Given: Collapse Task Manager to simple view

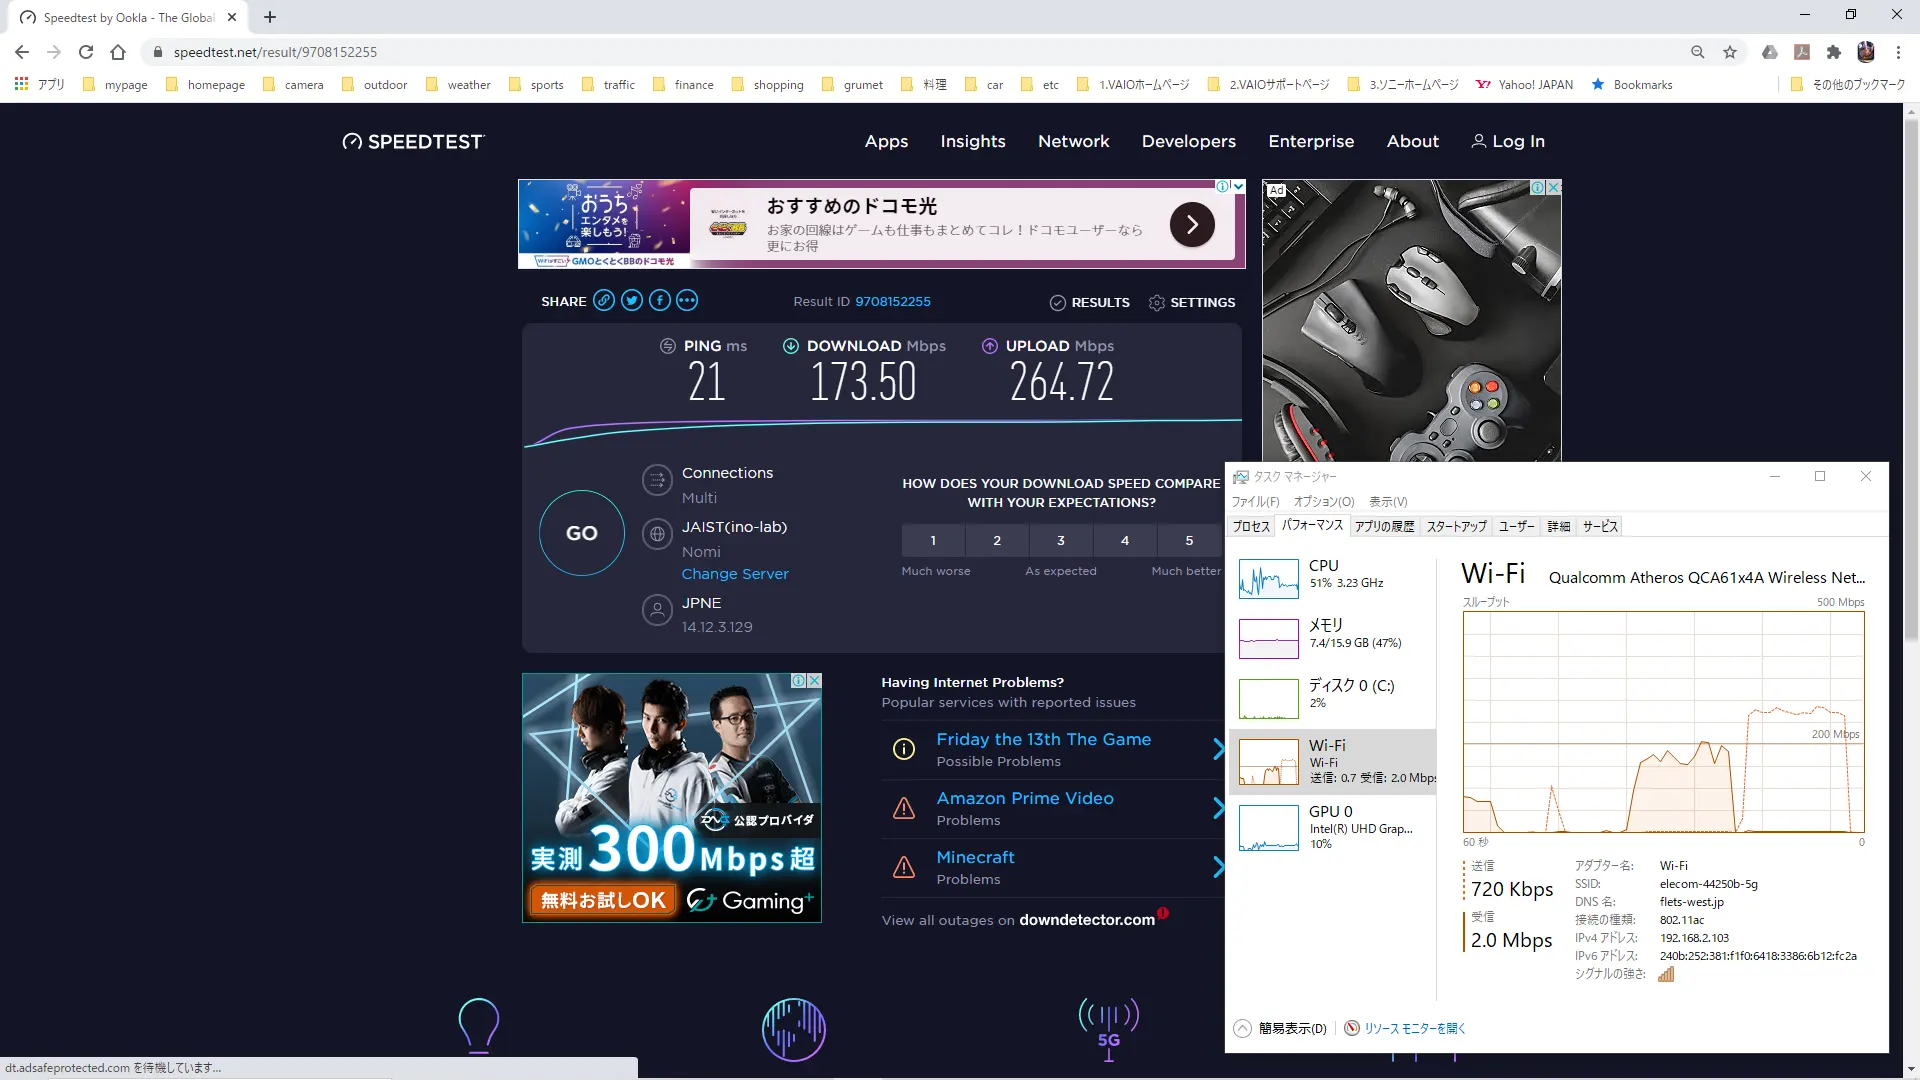Looking at the screenshot, I should coord(1281,1028).
